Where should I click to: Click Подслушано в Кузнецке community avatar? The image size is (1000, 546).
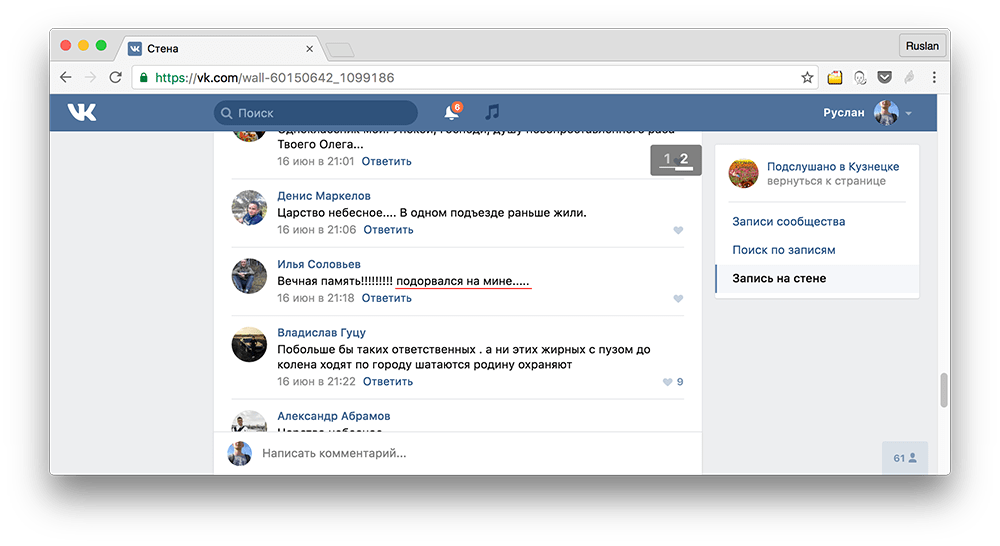click(744, 173)
